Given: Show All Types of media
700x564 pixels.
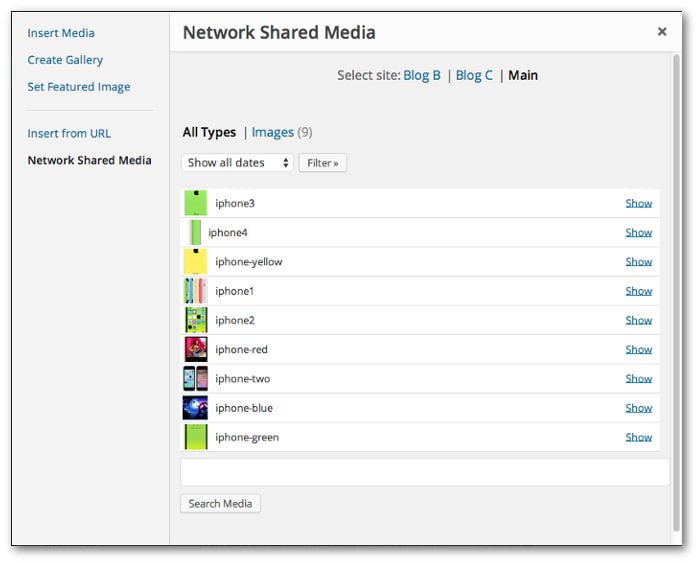Looking at the screenshot, I should pos(209,132).
